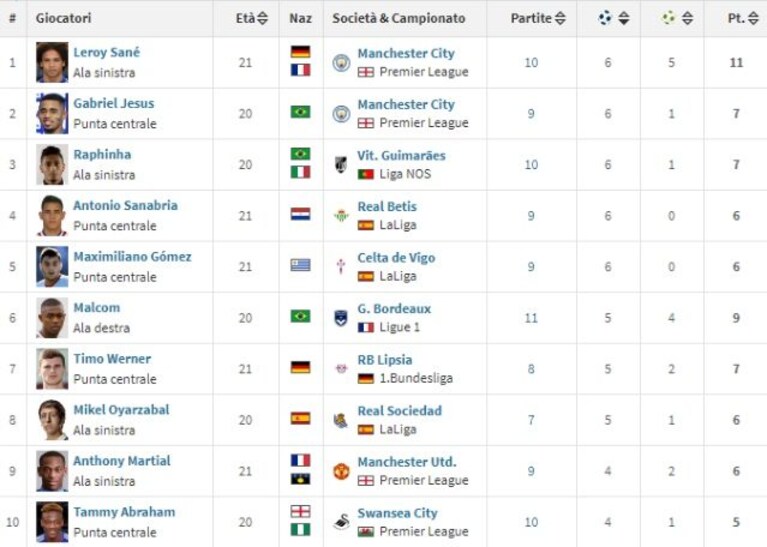Image resolution: width=767 pixels, height=547 pixels.
Task: Click the G. Bordeaux club crest icon
Action: [x=341, y=318]
